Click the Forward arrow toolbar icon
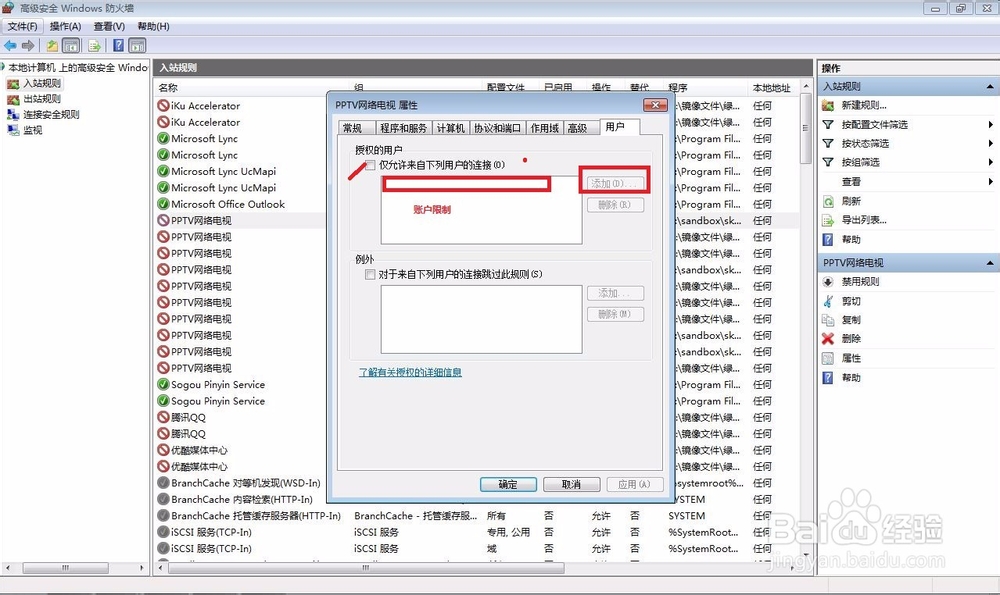The width and height of the screenshot is (1000, 595). click(28, 45)
